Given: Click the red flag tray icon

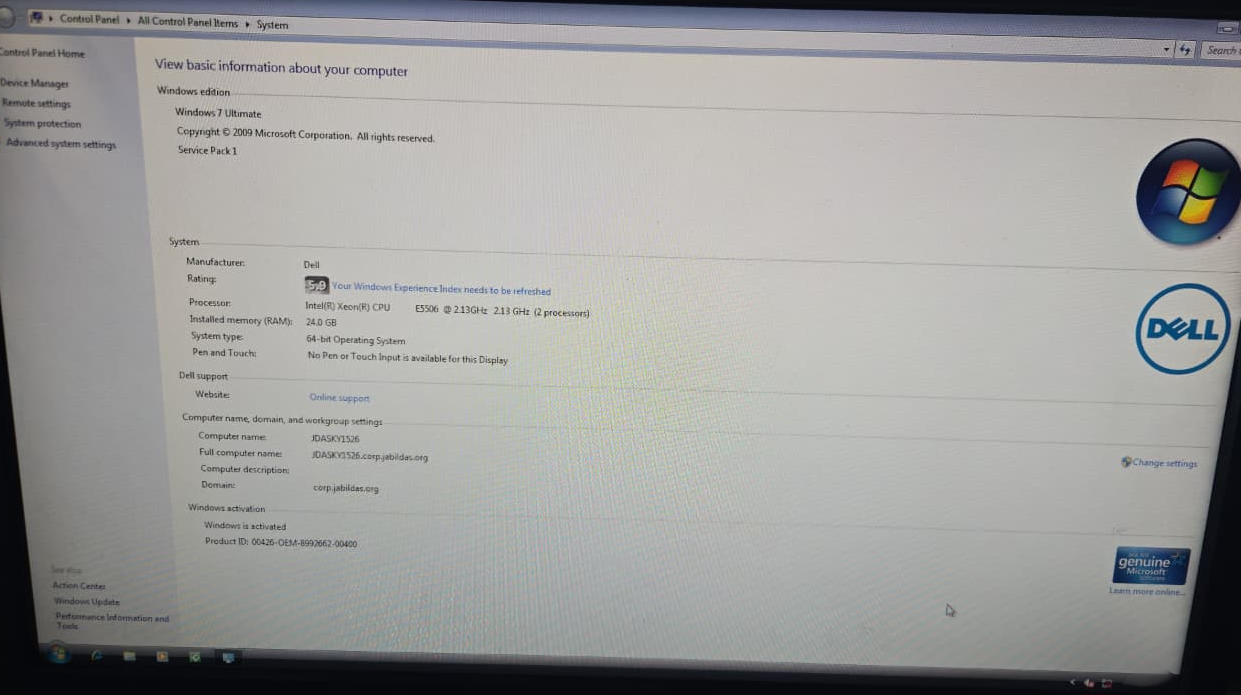Looking at the screenshot, I should coord(1106,683).
